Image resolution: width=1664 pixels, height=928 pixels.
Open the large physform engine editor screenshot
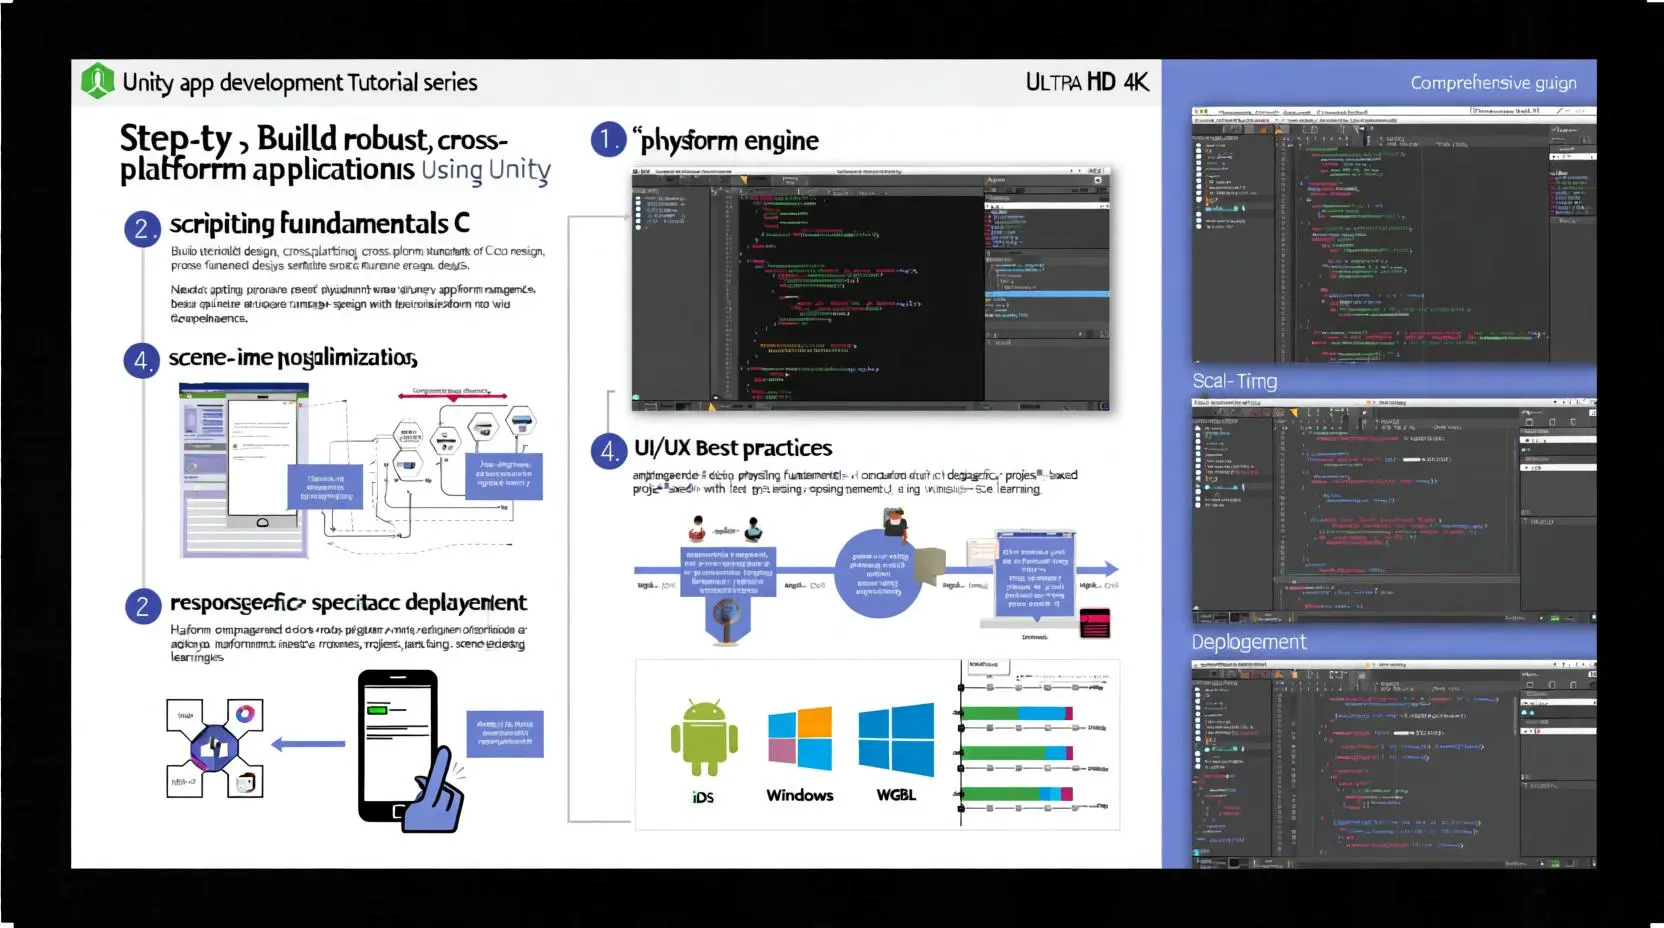[870, 290]
